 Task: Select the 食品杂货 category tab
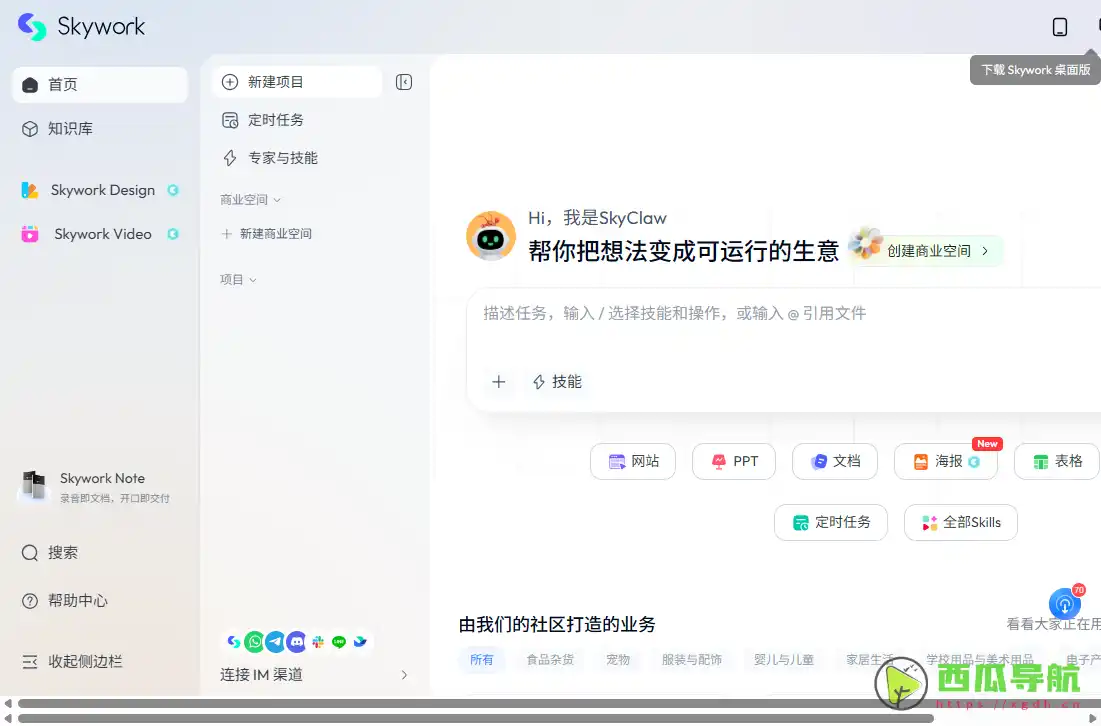(550, 660)
